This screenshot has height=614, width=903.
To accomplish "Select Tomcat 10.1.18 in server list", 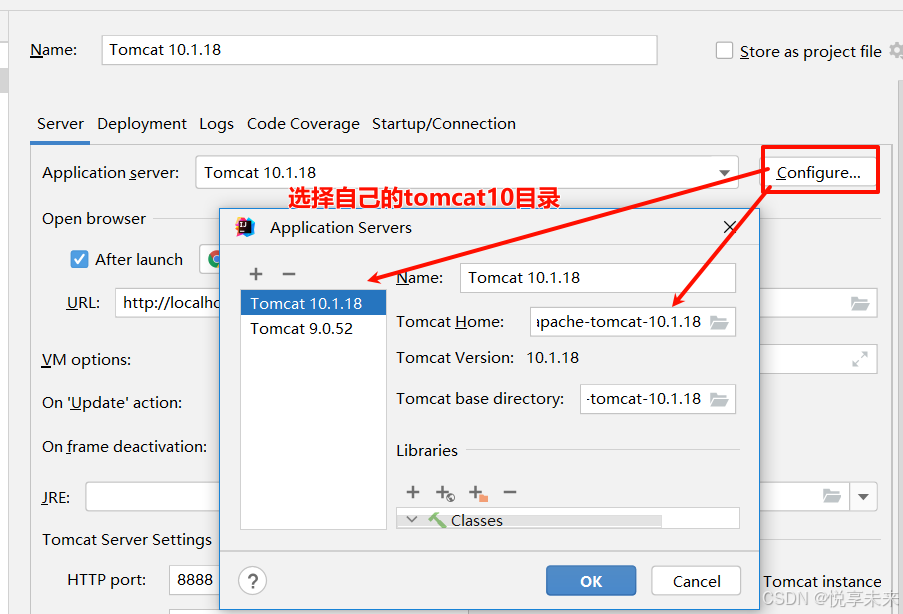I will tap(313, 303).
